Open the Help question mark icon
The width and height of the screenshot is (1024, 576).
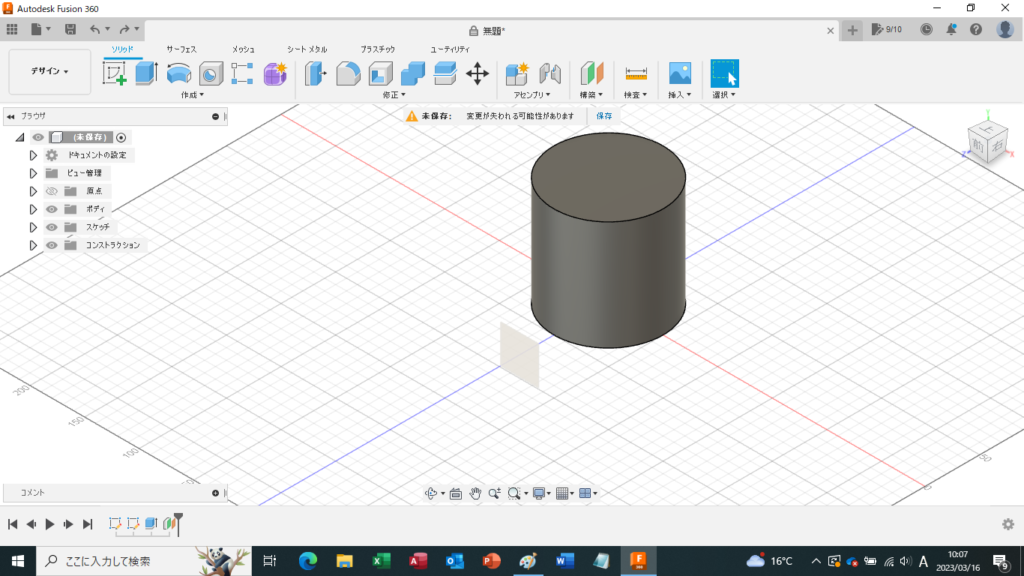(976, 29)
